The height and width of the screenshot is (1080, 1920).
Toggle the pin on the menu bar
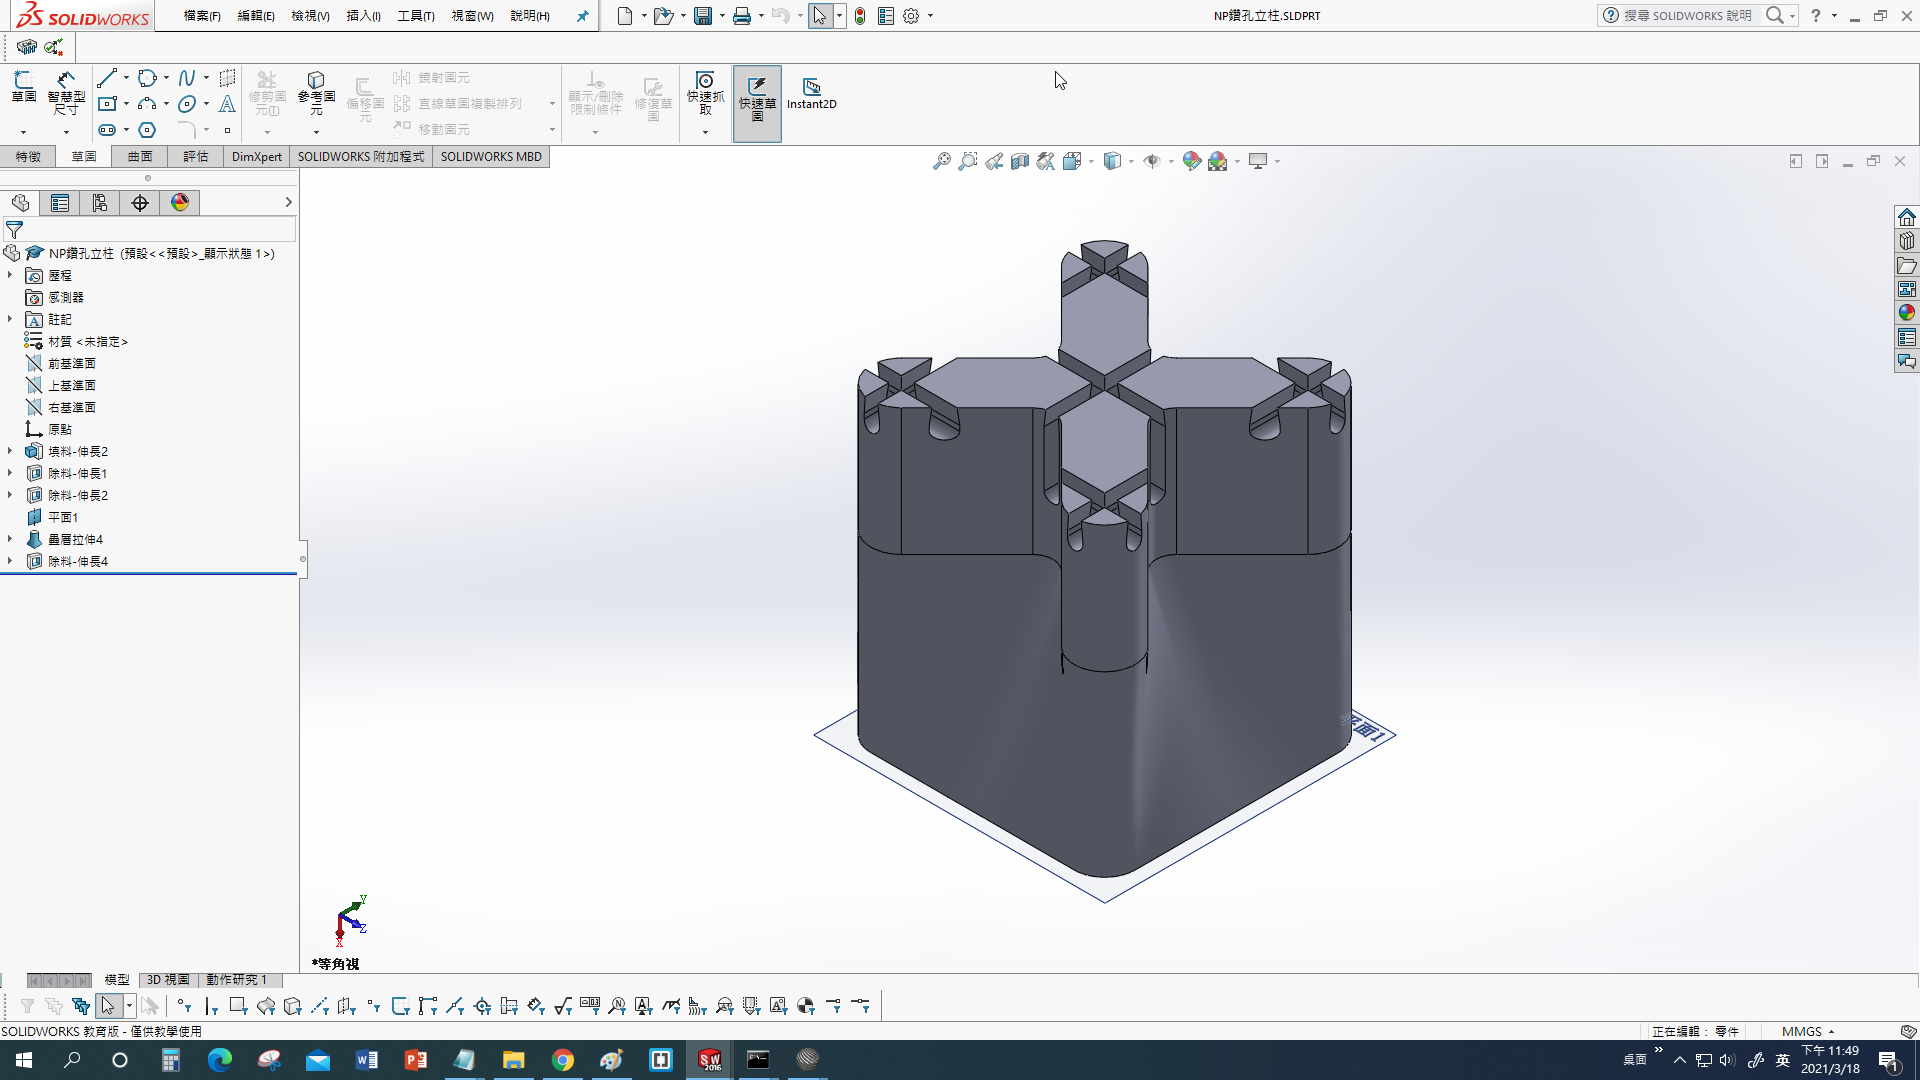point(583,16)
